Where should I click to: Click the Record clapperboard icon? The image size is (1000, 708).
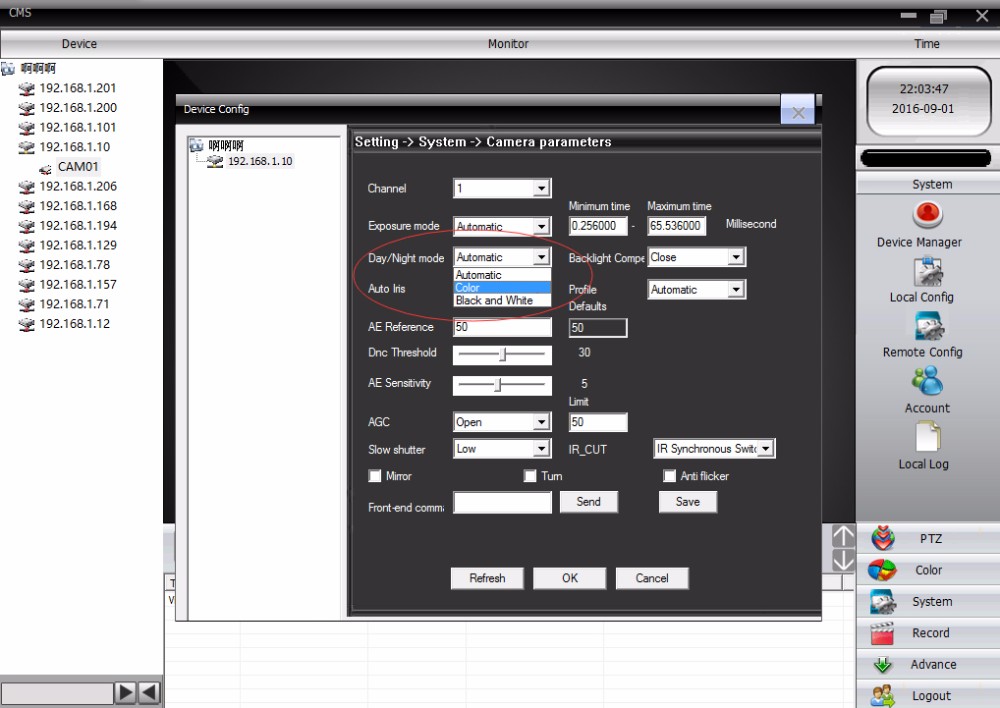pos(882,633)
